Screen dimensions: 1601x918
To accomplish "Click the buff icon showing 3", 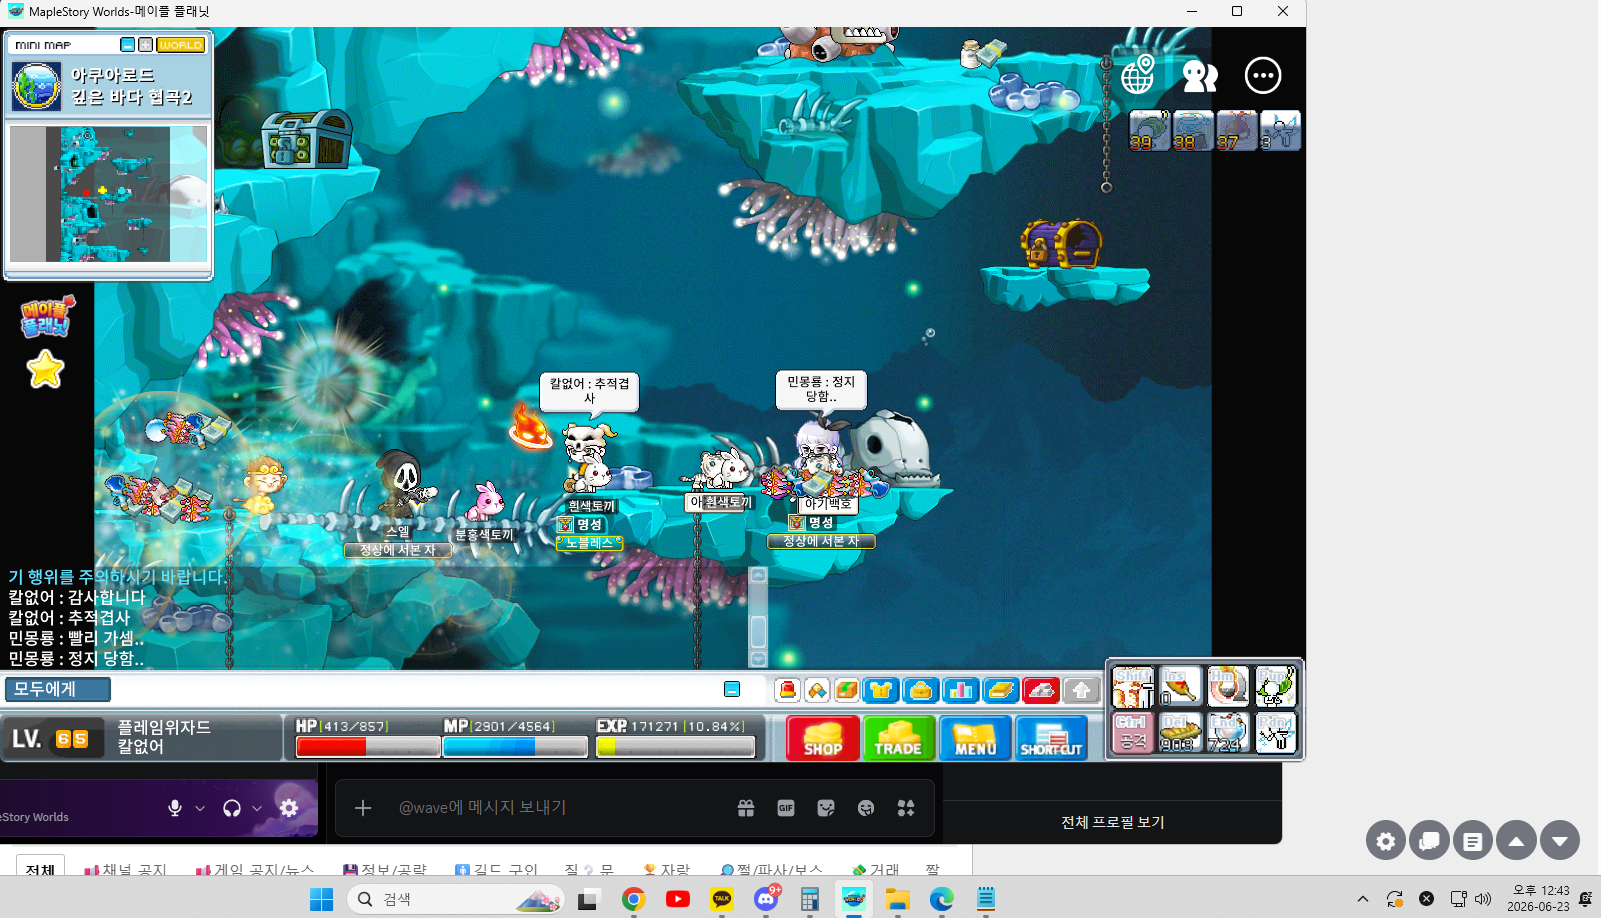I will pos(1280,130).
